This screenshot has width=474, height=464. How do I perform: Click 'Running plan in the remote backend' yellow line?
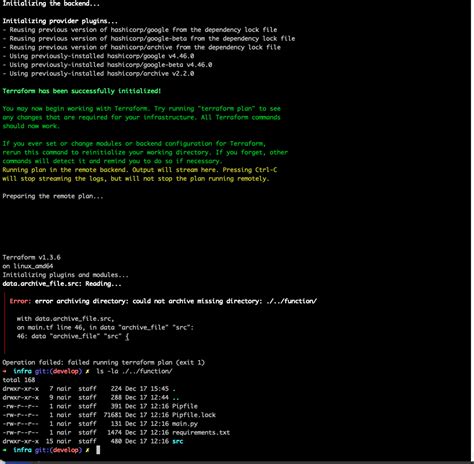(x=140, y=170)
